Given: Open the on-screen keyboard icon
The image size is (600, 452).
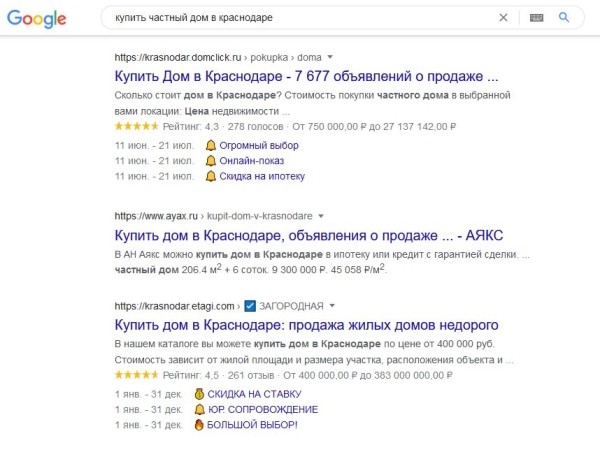Looking at the screenshot, I should 536,18.
